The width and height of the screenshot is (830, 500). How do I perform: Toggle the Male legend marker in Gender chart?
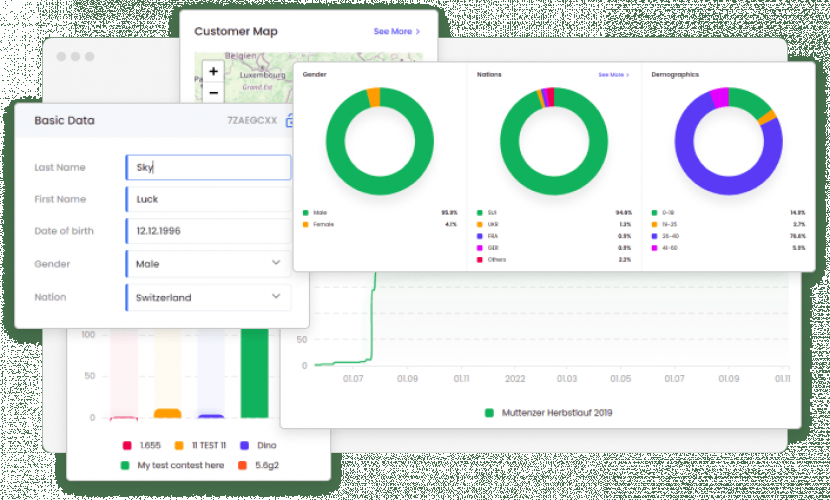coord(306,213)
